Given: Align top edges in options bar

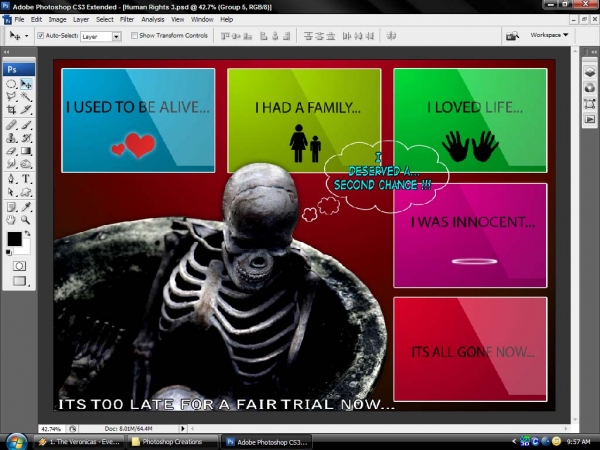Looking at the screenshot, I should (225, 36).
